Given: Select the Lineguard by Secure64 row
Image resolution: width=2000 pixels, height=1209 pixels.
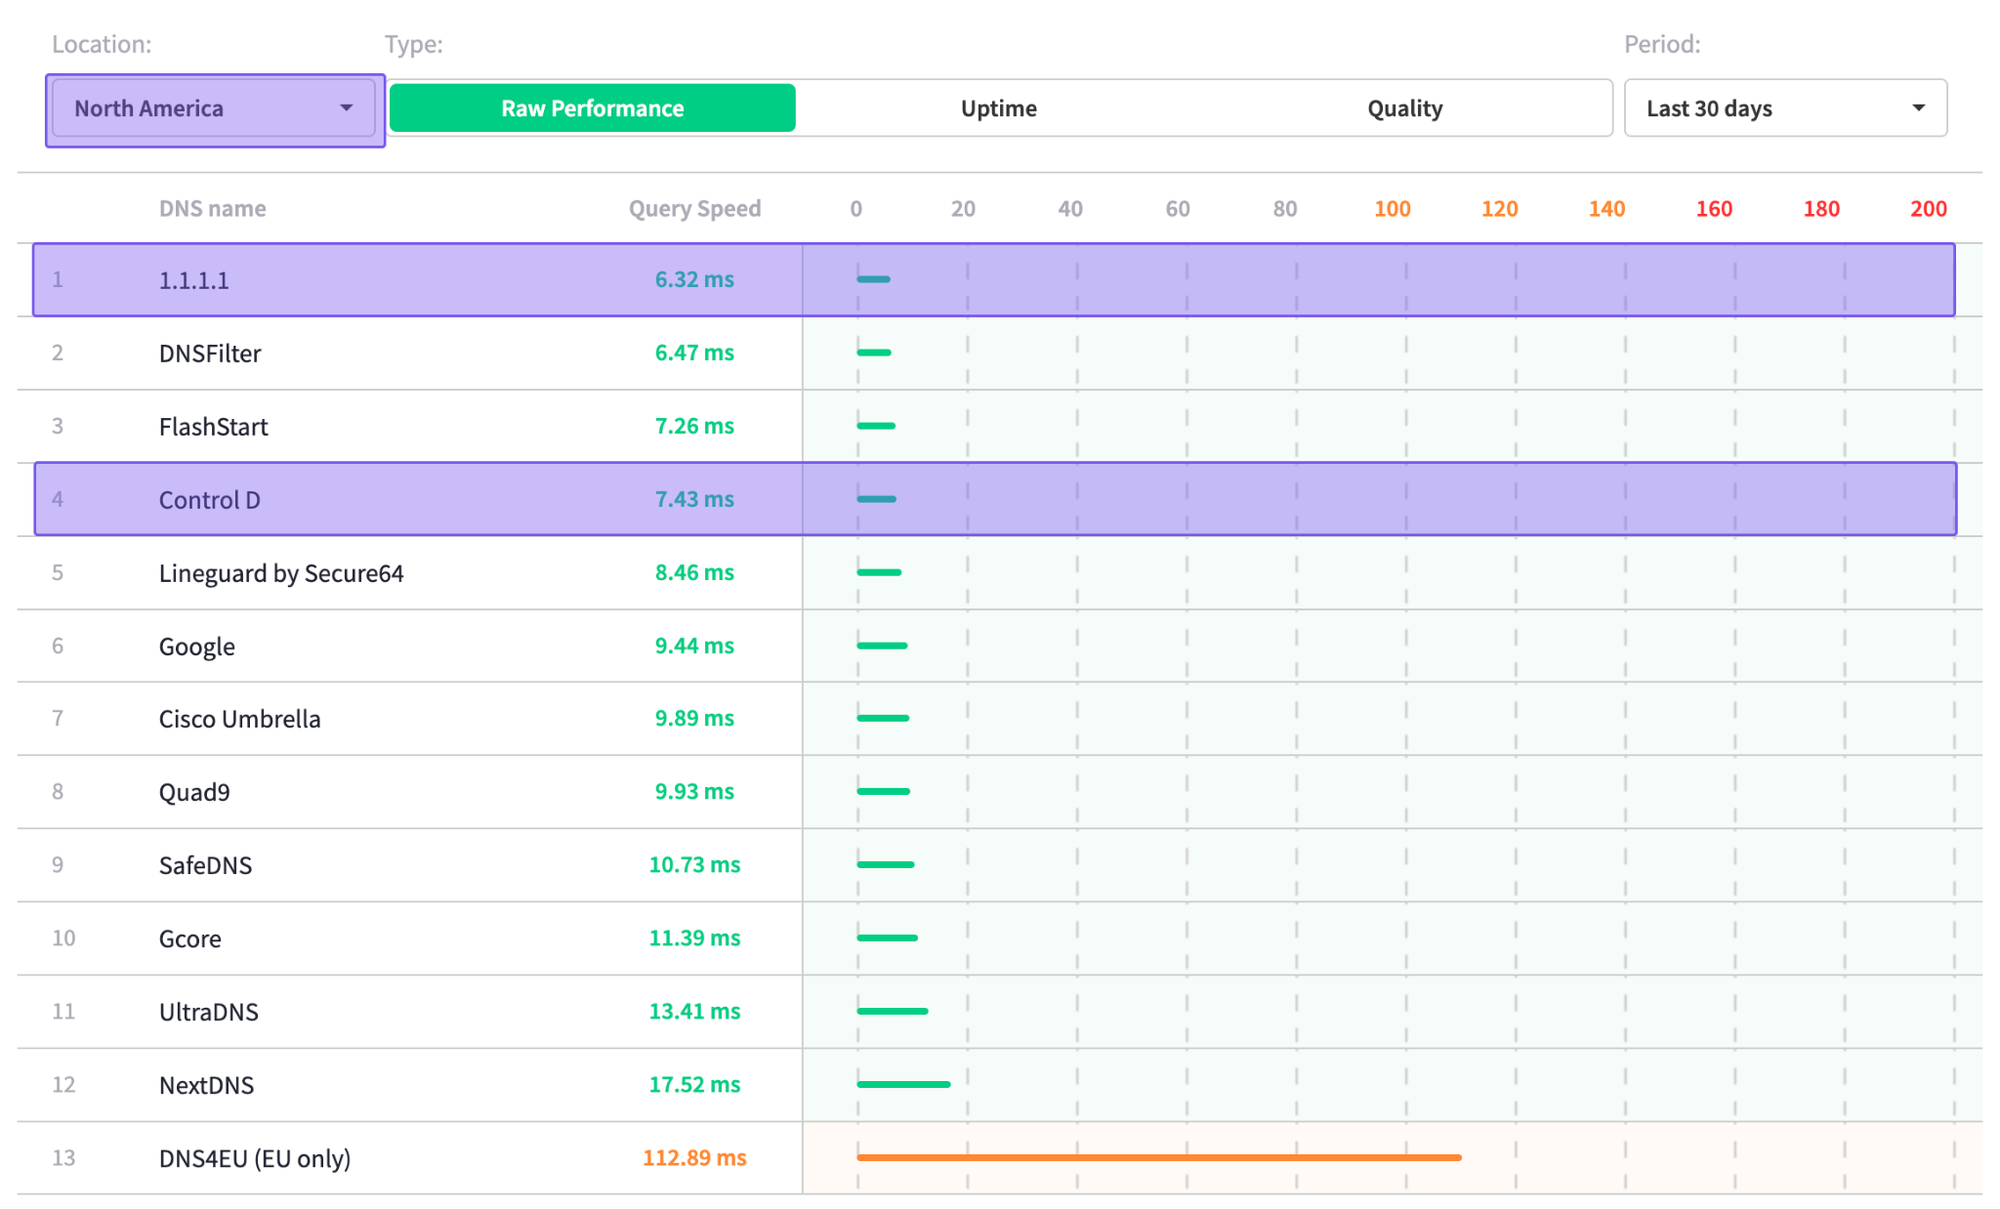Looking at the screenshot, I should [281, 573].
